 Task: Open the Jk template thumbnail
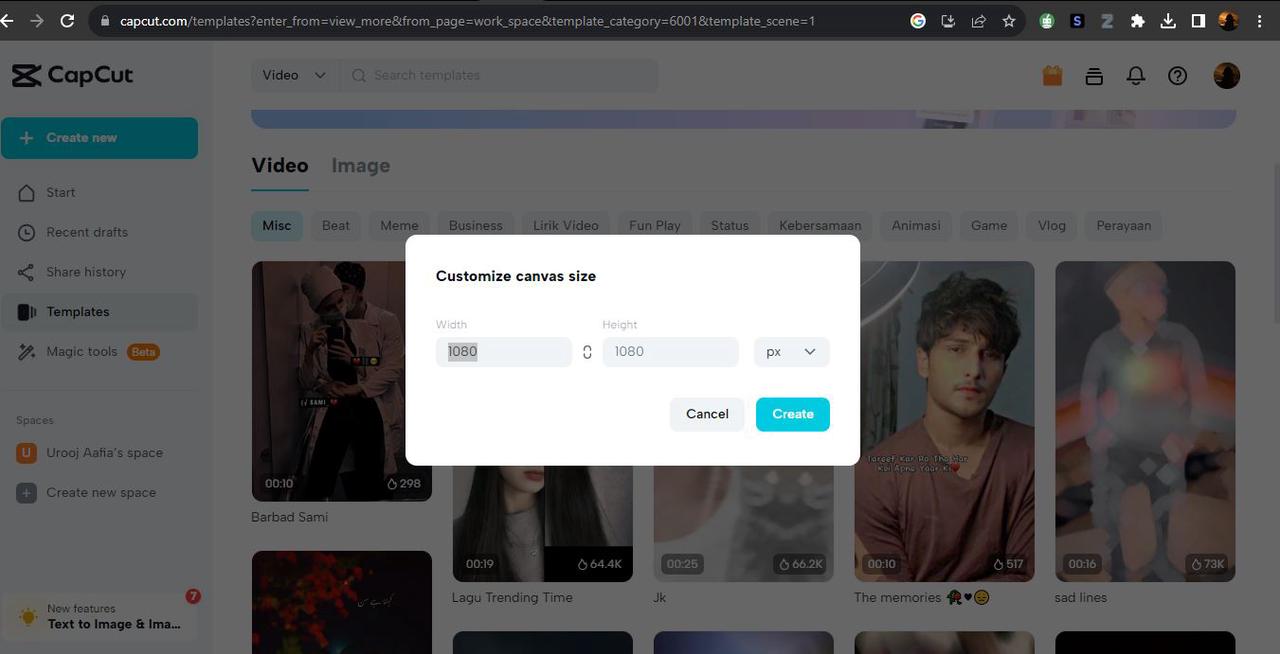pyautogui.click(x=744, y=523)
